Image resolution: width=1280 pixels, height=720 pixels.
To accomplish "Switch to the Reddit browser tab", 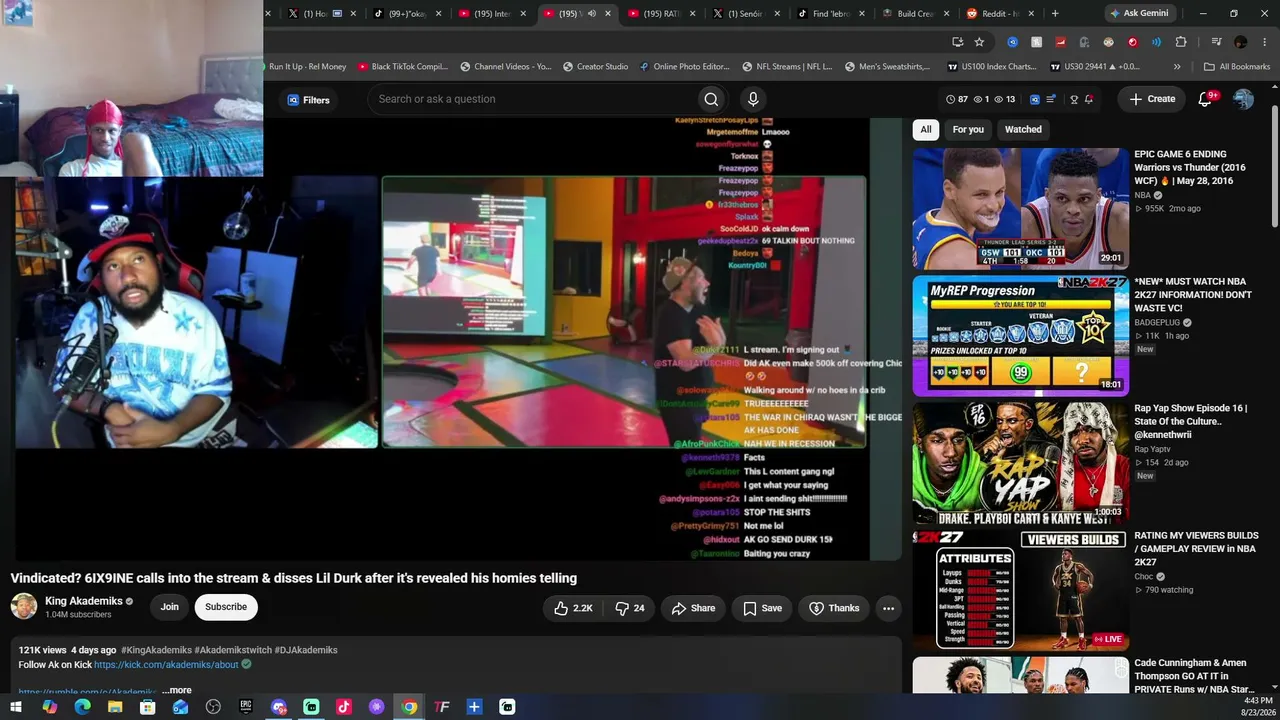I will (998, 14).
